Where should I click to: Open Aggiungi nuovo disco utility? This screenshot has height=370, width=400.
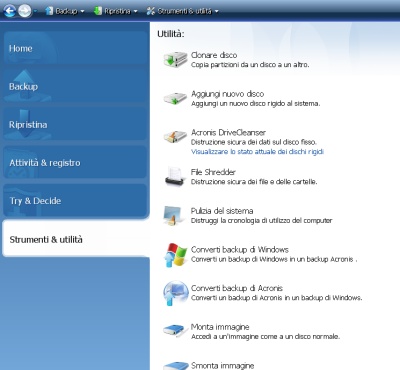pos(227,94)
